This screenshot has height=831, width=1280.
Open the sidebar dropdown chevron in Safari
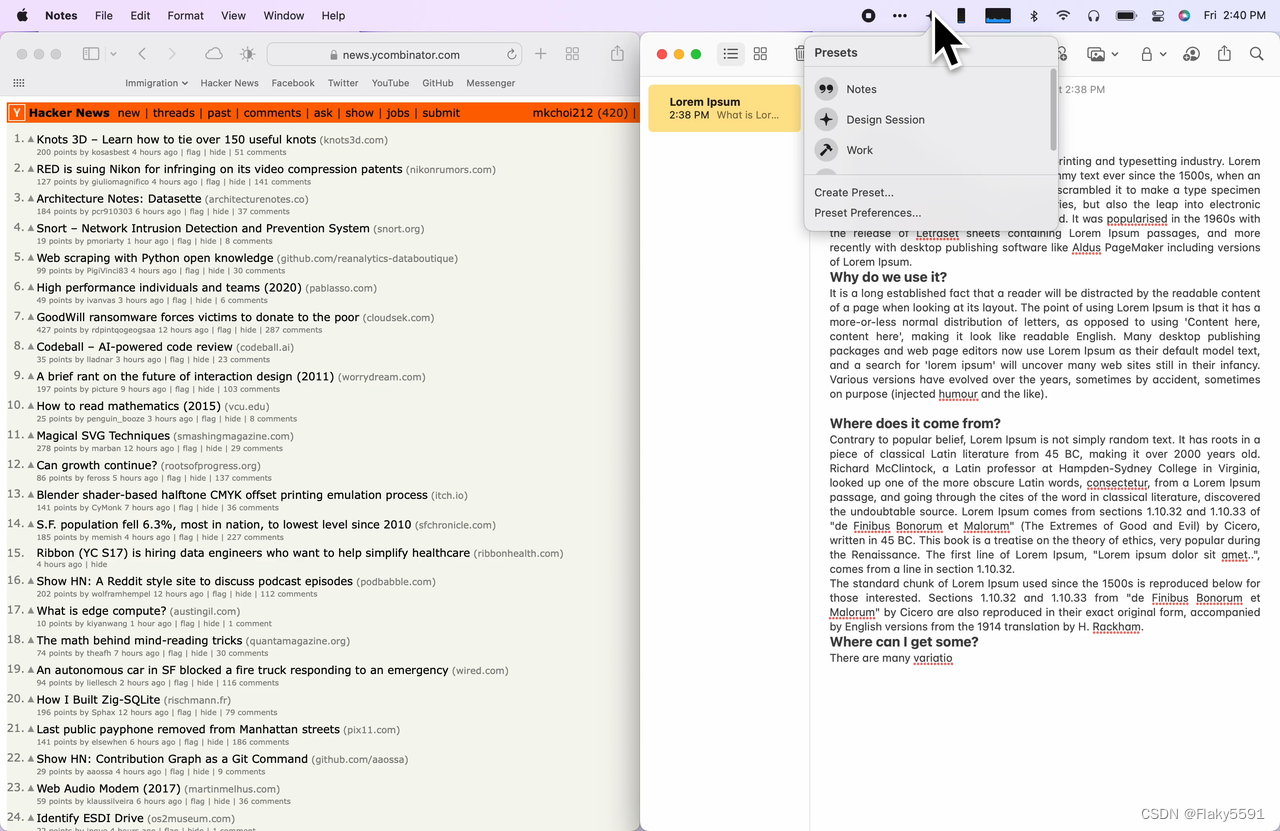tap(113, 54)
